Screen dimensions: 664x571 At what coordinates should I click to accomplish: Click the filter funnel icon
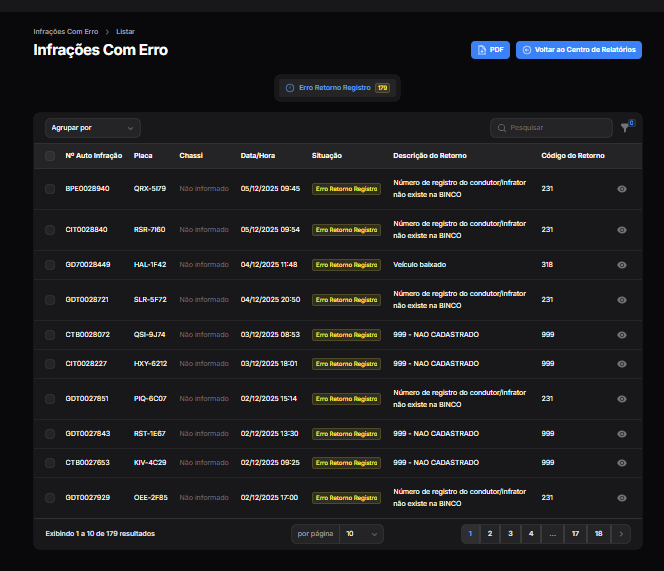[x=625, y=128]
